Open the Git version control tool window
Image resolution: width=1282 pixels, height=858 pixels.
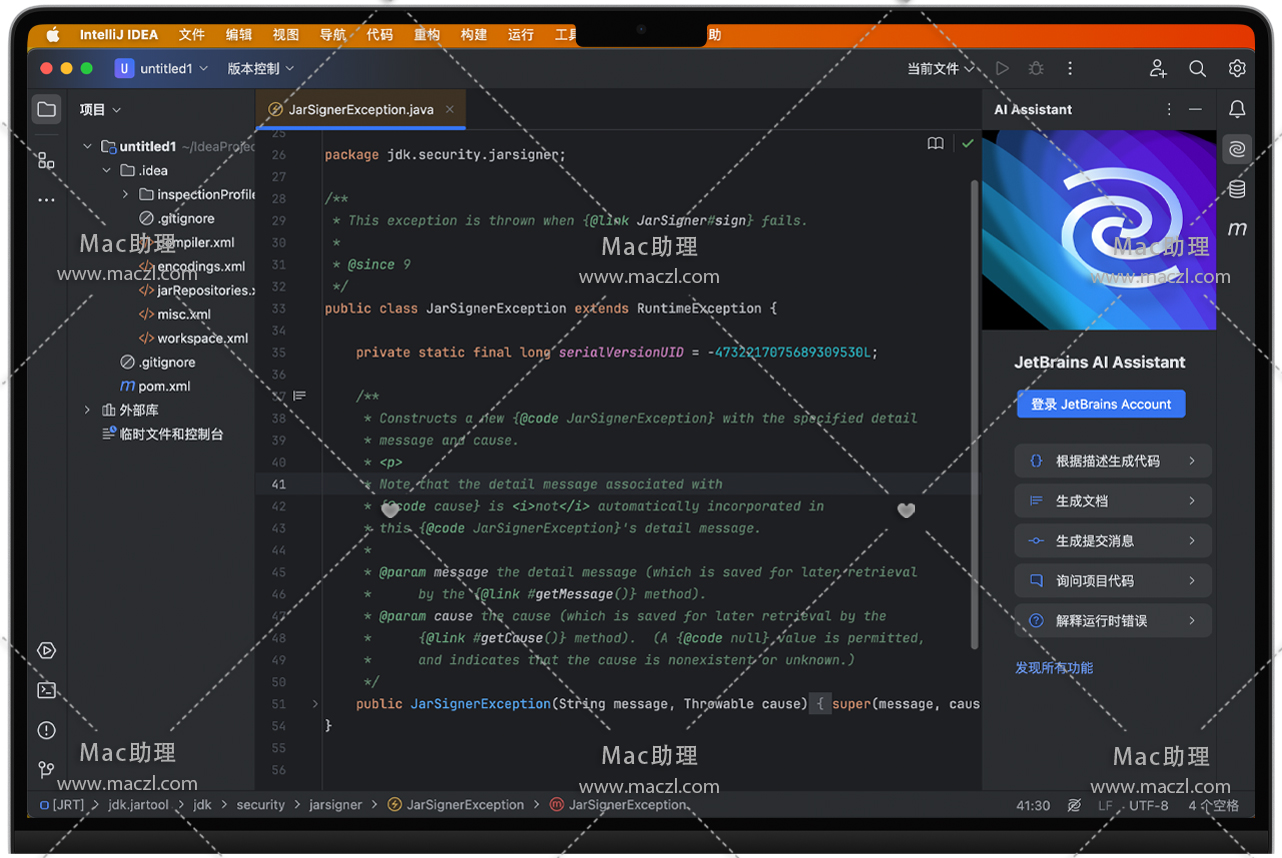(46, 769)
